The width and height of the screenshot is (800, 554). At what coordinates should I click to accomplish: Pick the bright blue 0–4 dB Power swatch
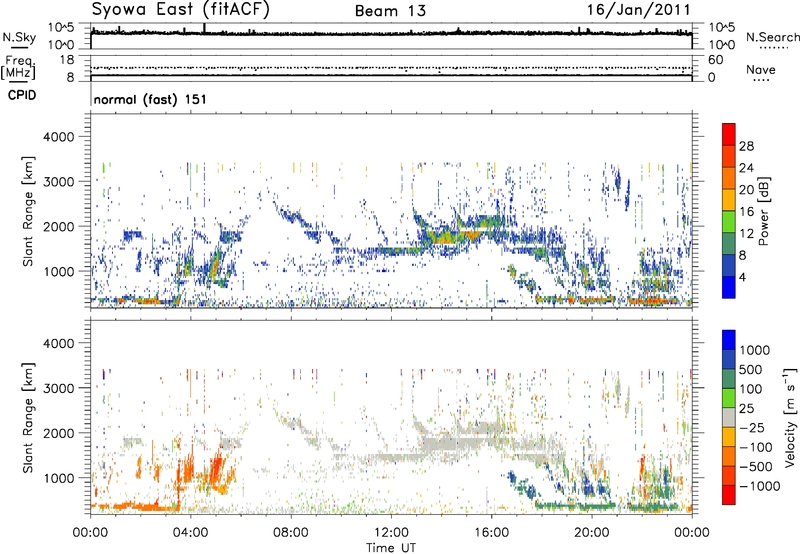(x=729, y=288)
